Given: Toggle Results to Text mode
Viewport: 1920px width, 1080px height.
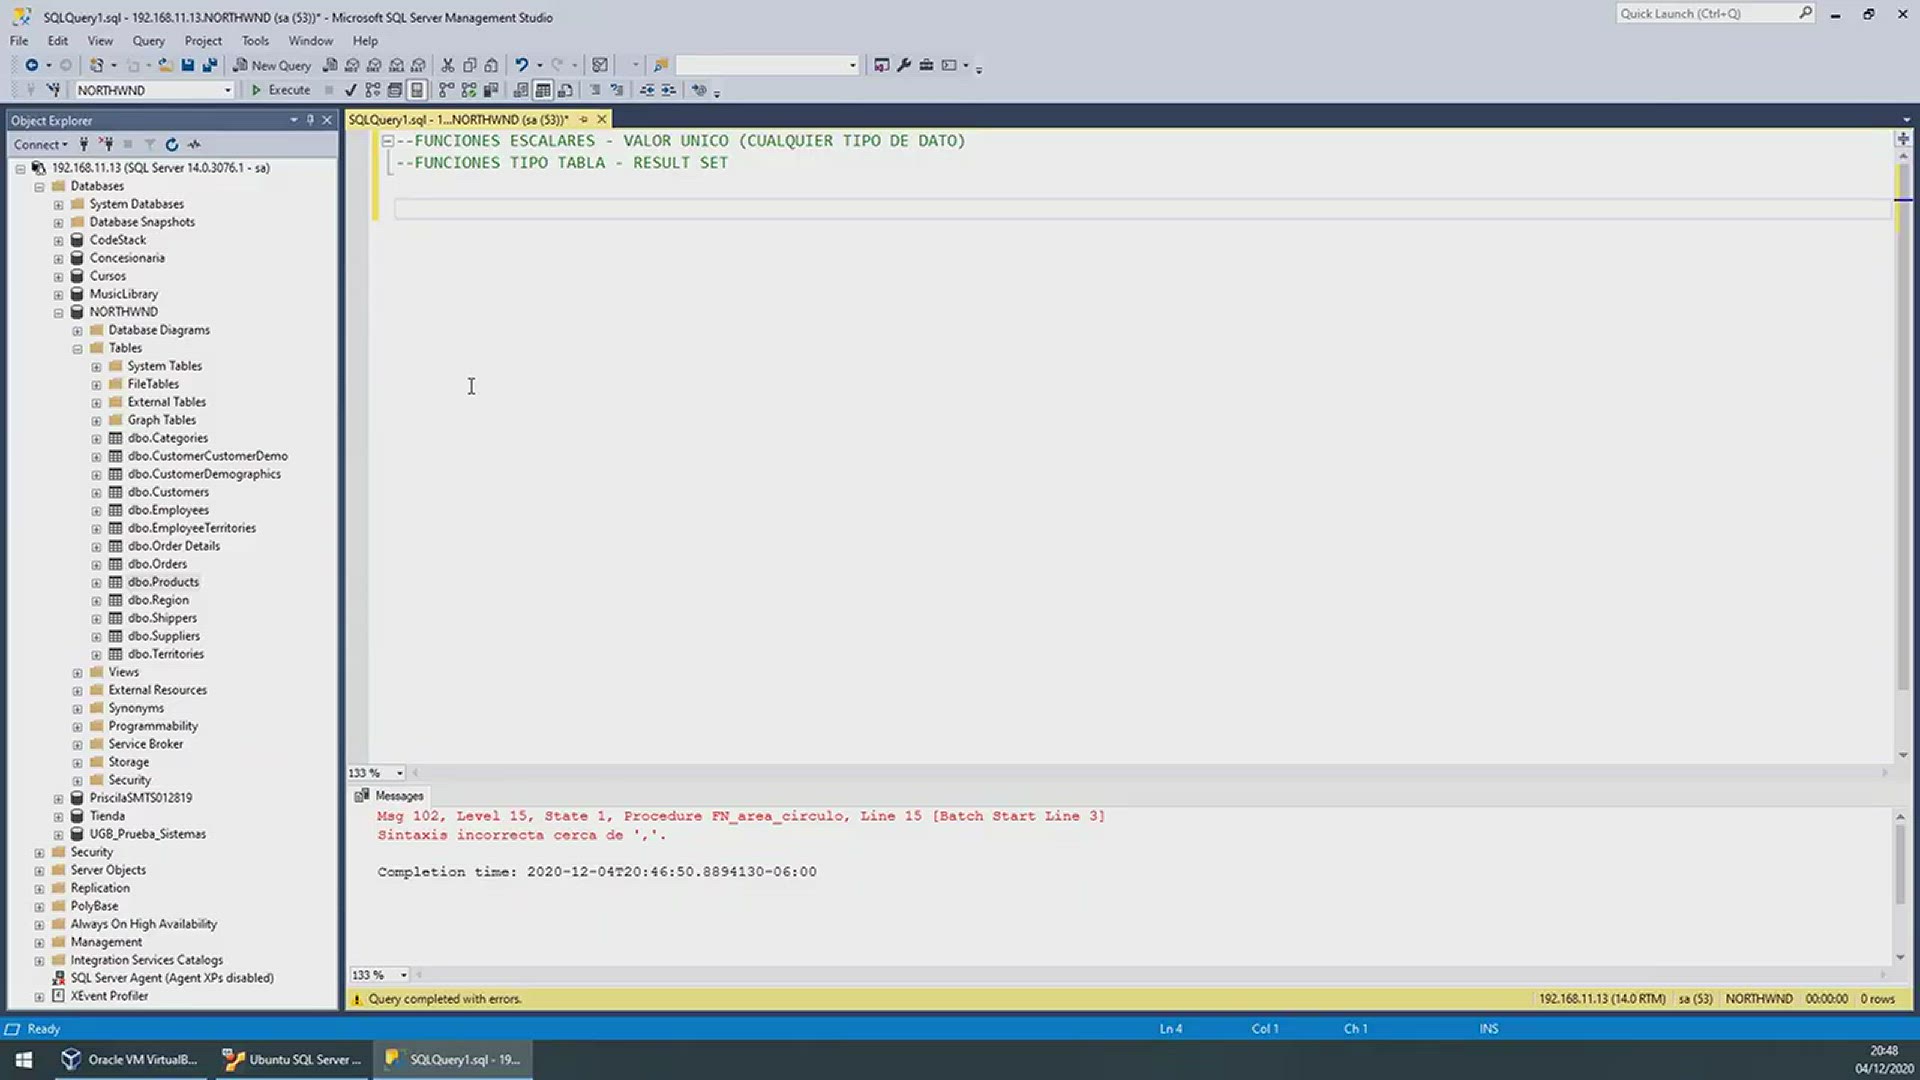Looking at the screenshot, I should 521,90.
